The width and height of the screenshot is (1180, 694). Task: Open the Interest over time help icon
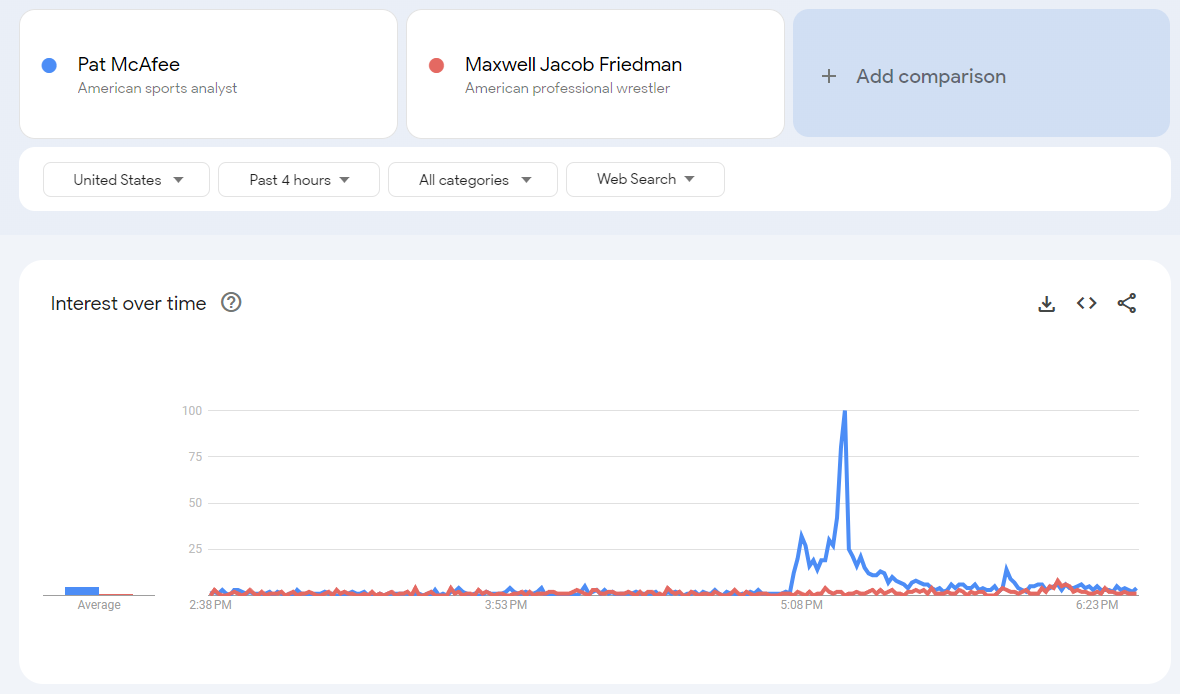231,302
